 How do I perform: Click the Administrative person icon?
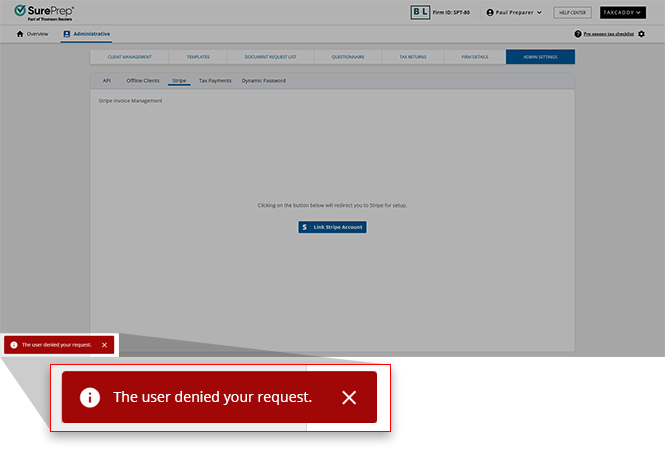67,34
